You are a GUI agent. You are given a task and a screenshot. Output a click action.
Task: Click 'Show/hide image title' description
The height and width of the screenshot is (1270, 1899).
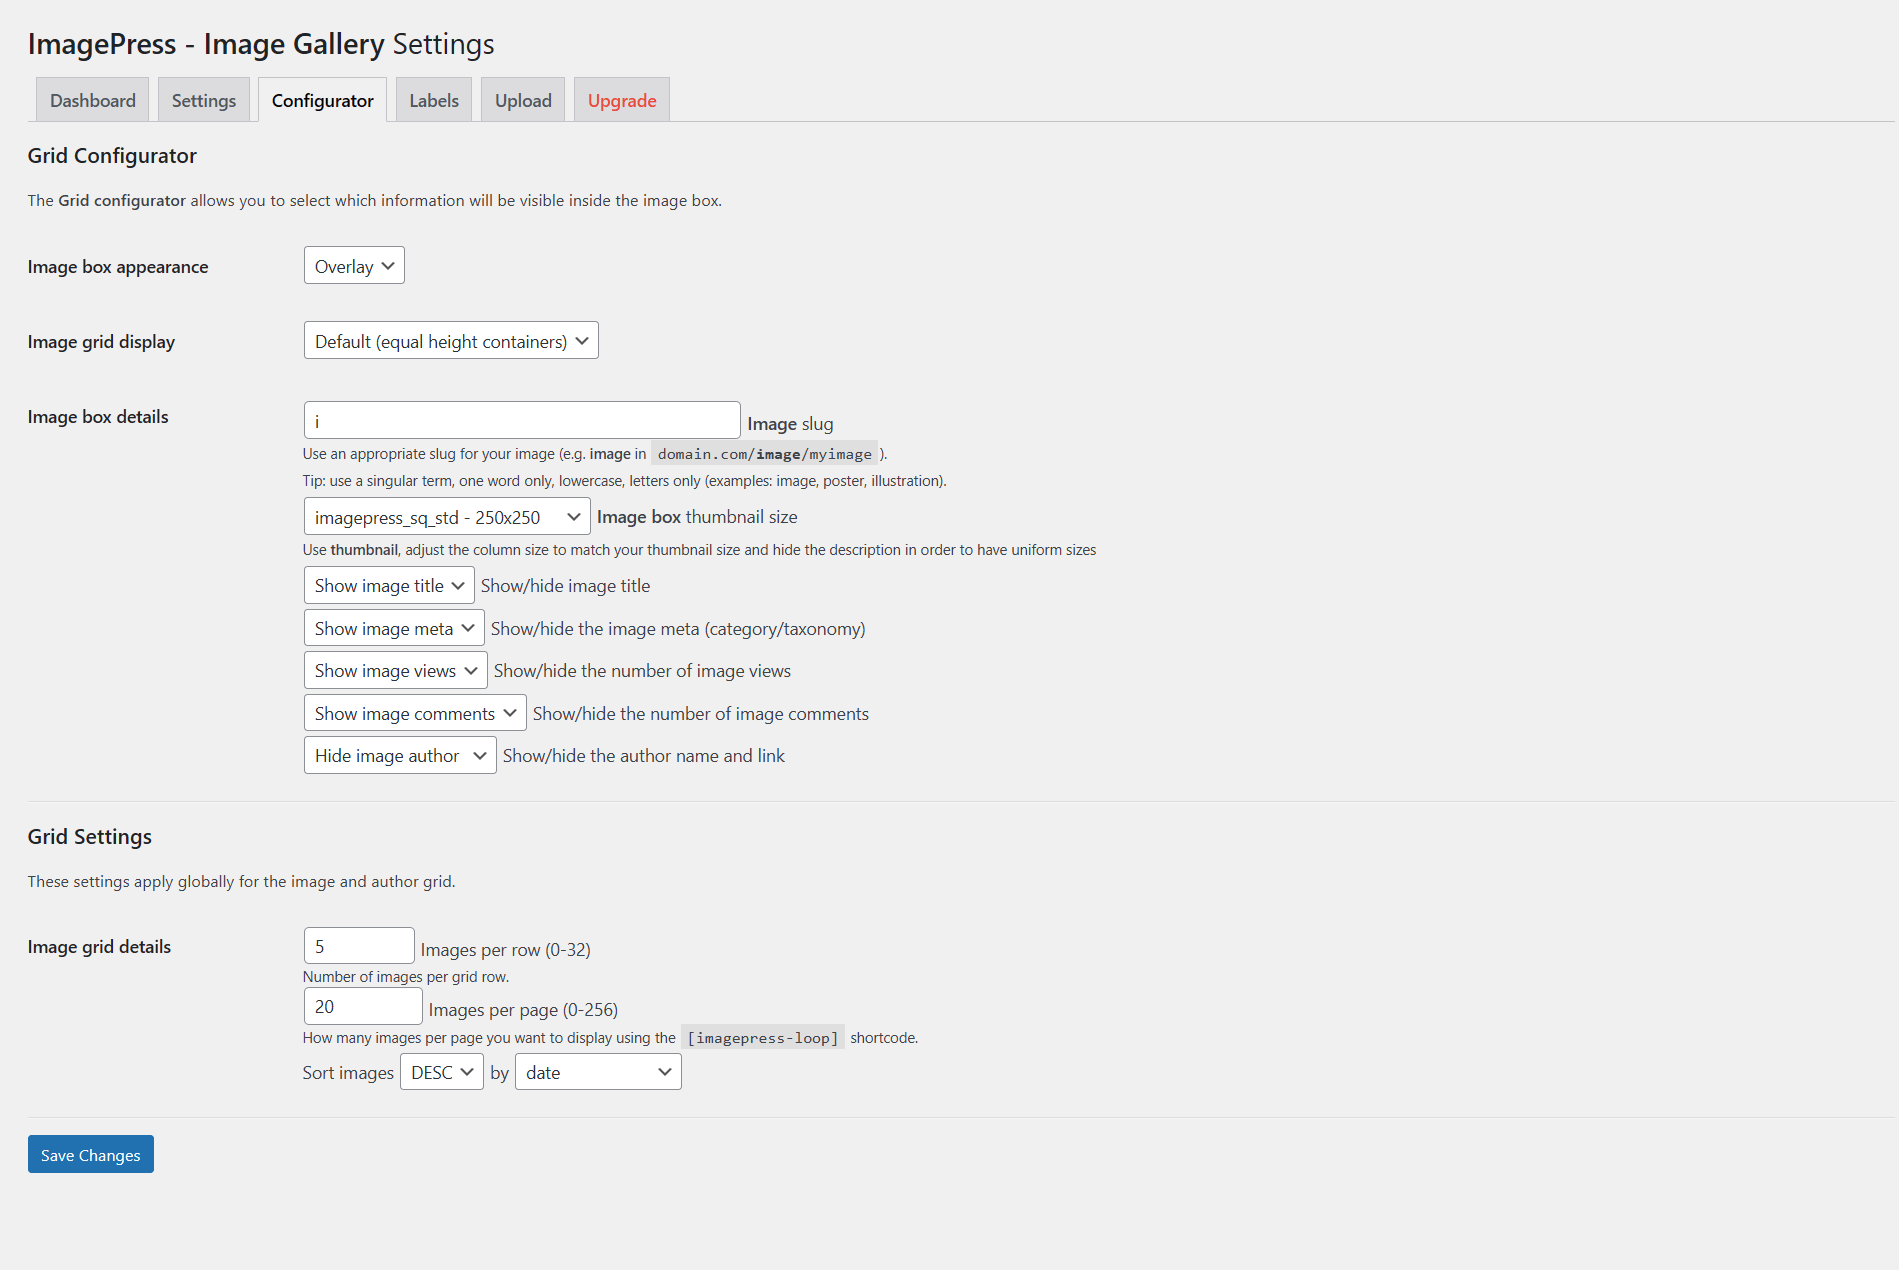[x=565, y=586]
